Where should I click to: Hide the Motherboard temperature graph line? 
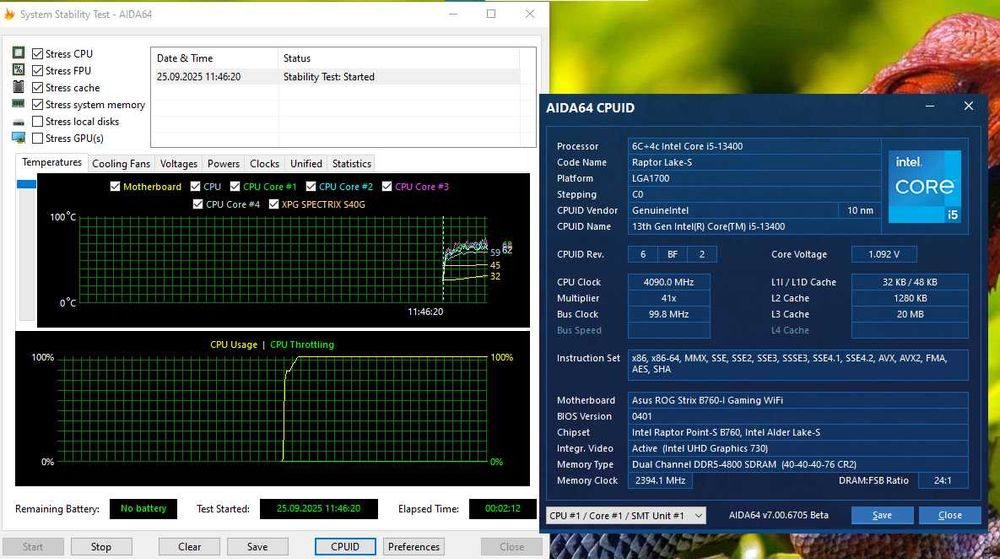coord(115,187)
